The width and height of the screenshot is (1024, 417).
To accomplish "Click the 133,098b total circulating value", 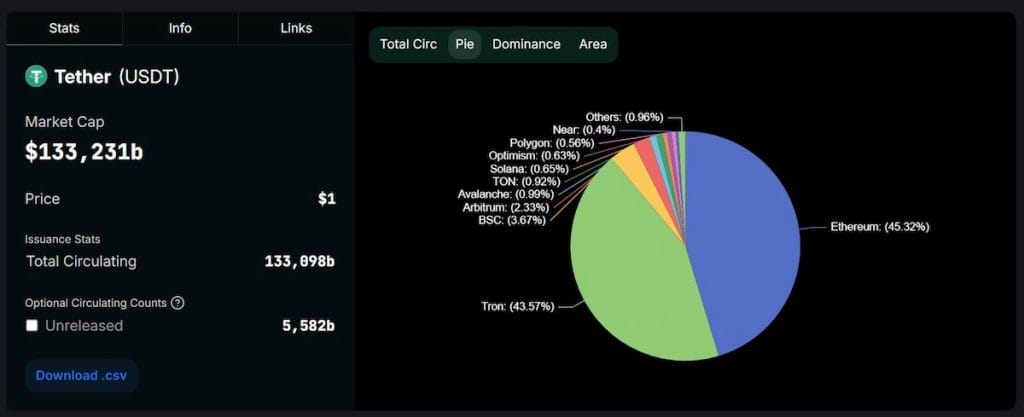I will 299,262.
